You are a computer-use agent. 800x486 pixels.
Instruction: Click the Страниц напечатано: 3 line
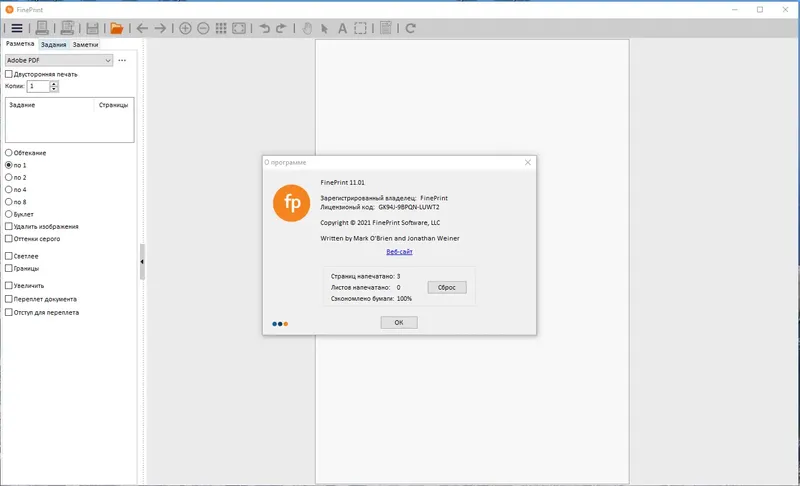coord(365,276)
